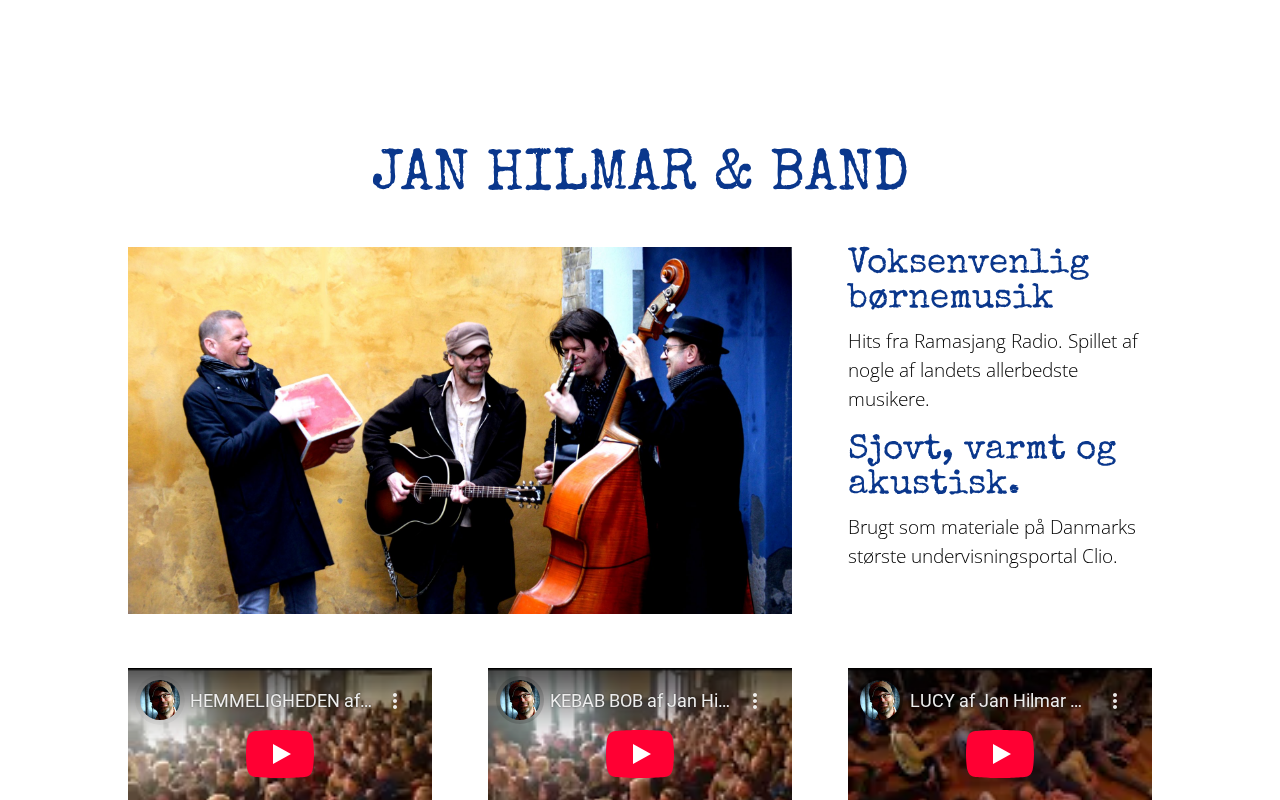Open more options on HEMMELIGHEDEN video

[x=395, y=701]
